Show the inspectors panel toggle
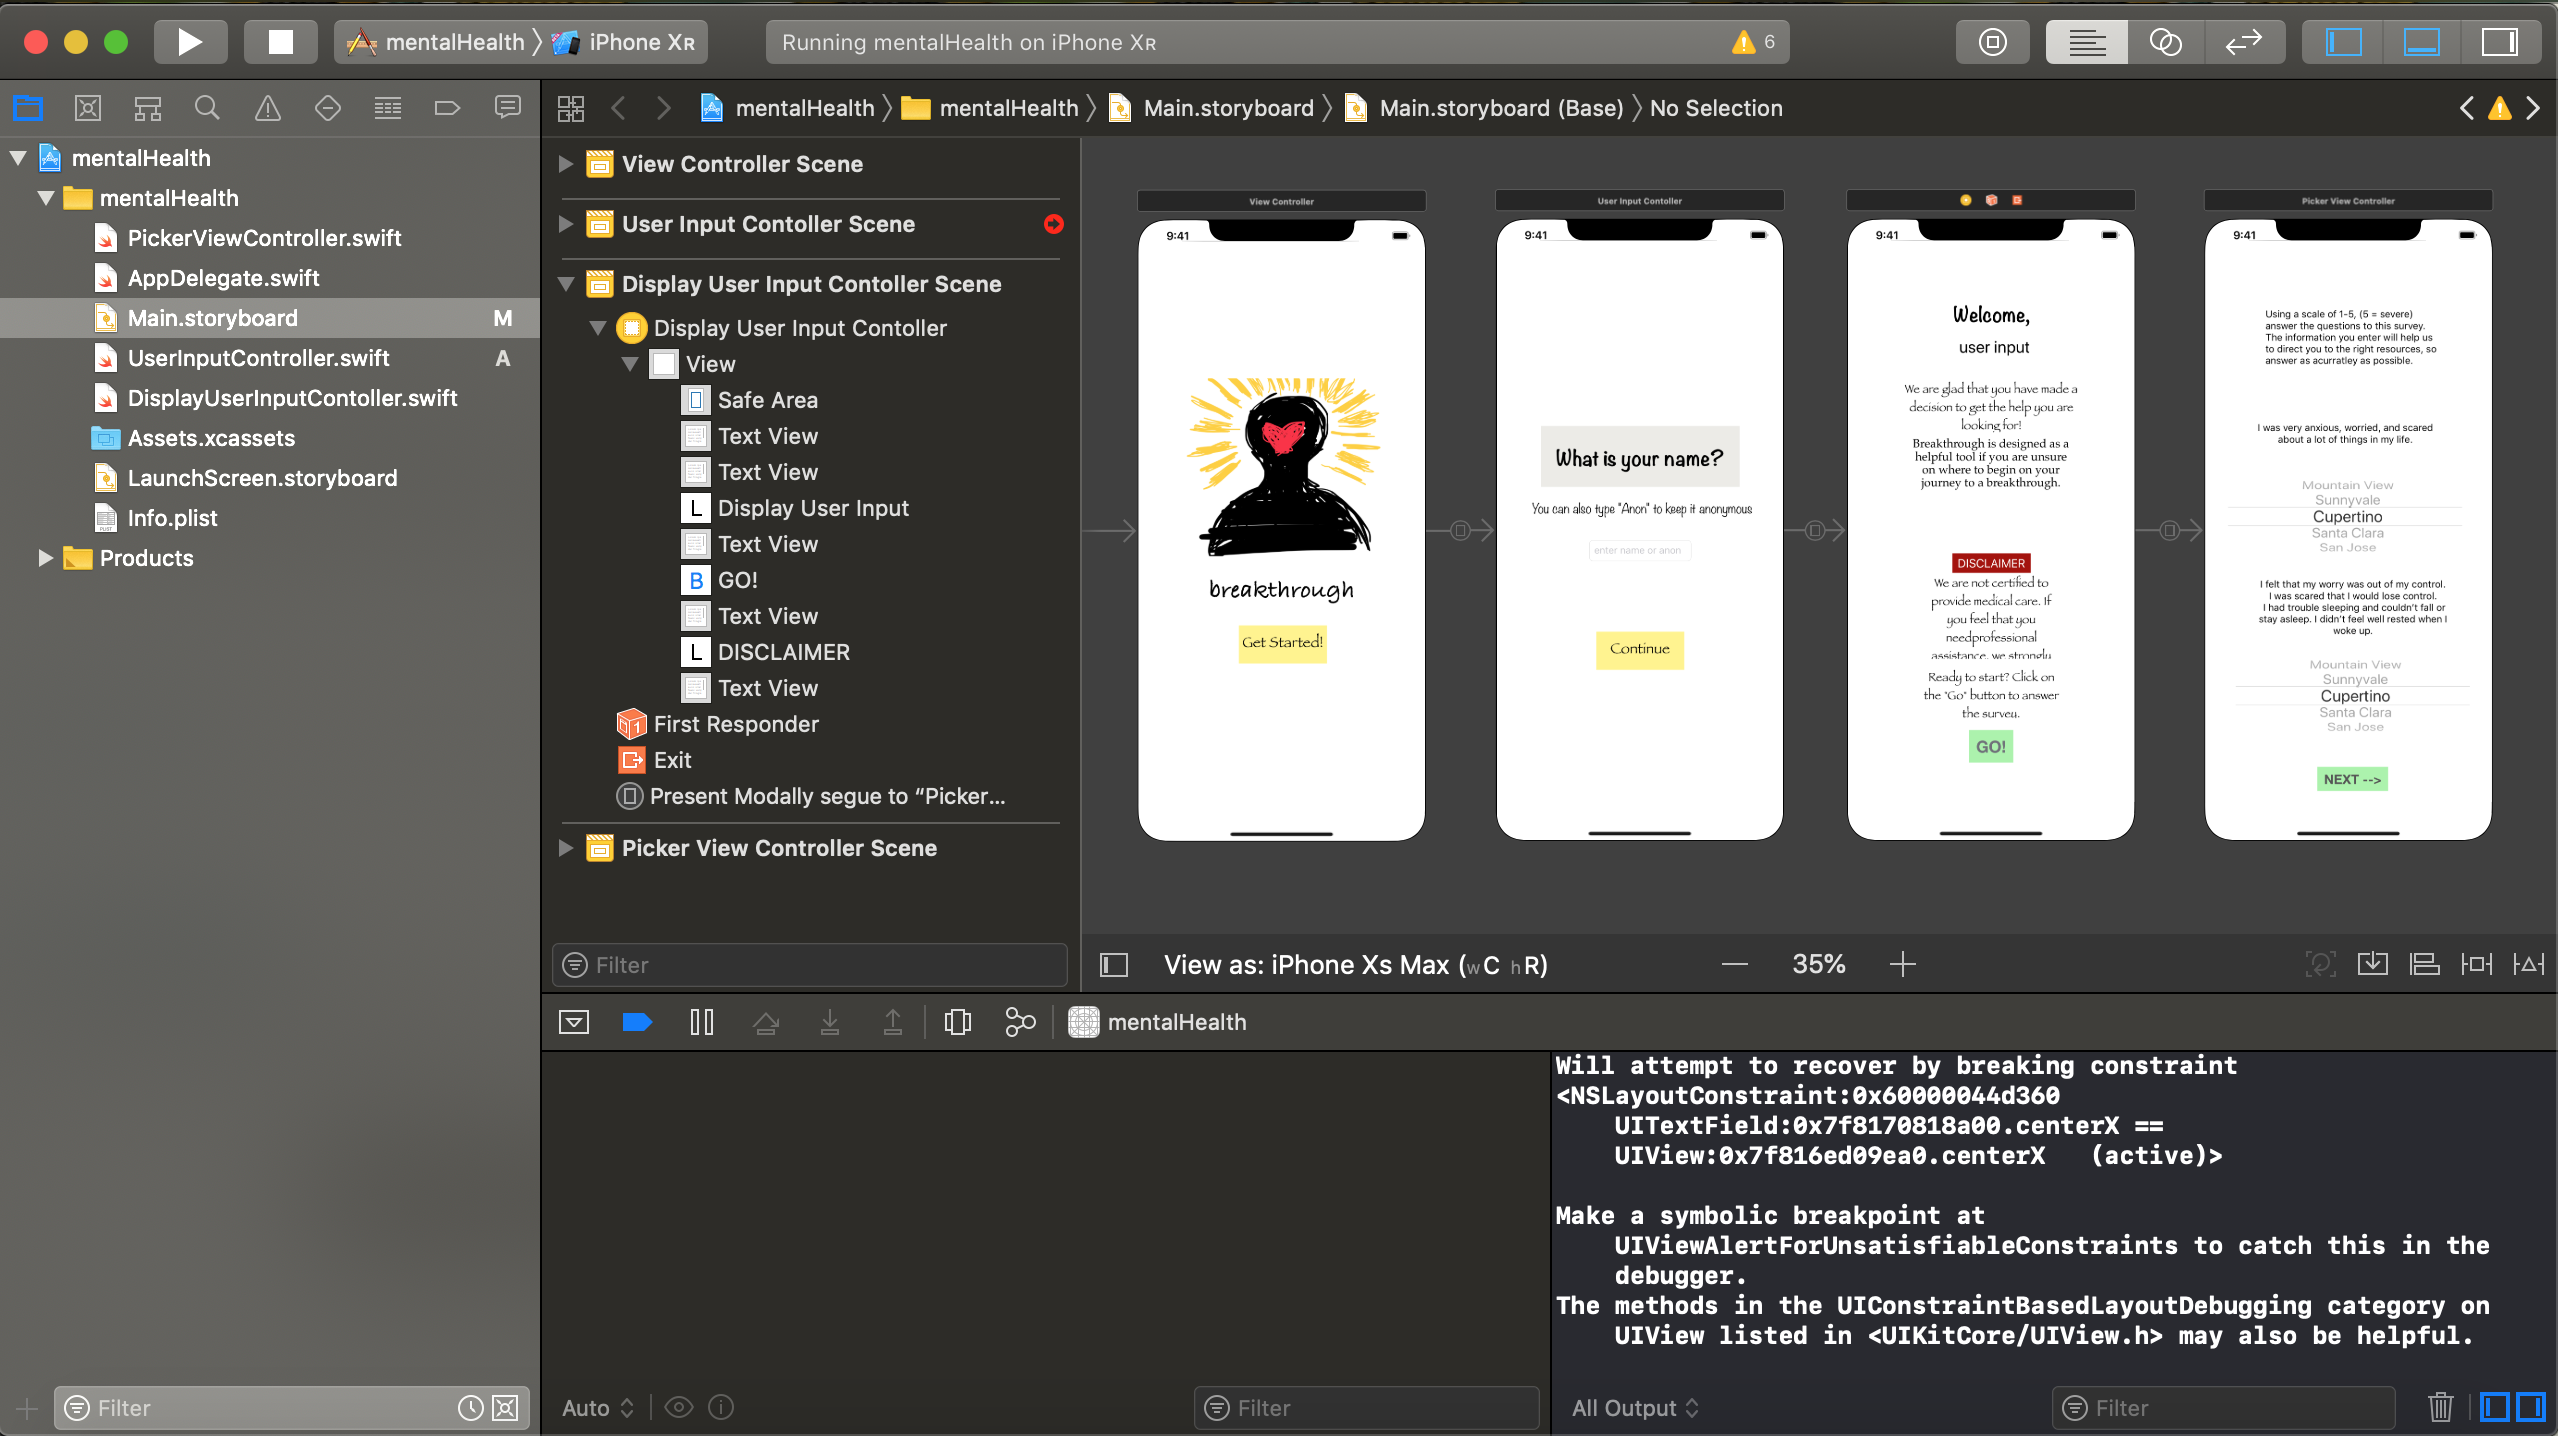The height and width of the screenshot is (1436, 2558). click(2499, 42)
